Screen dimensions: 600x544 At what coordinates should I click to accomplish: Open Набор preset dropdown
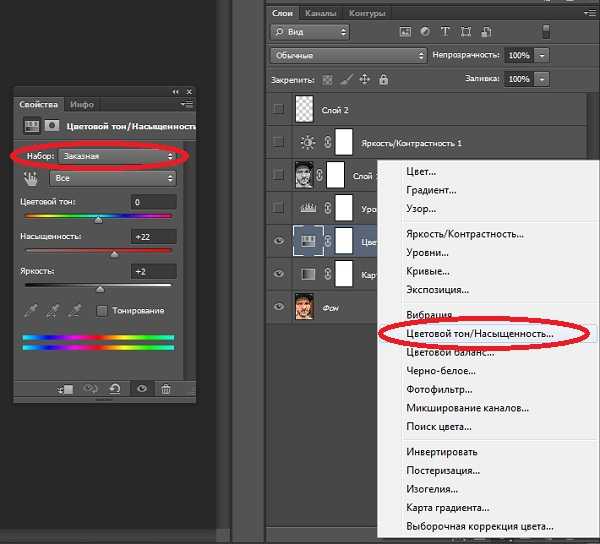(117, 156)
